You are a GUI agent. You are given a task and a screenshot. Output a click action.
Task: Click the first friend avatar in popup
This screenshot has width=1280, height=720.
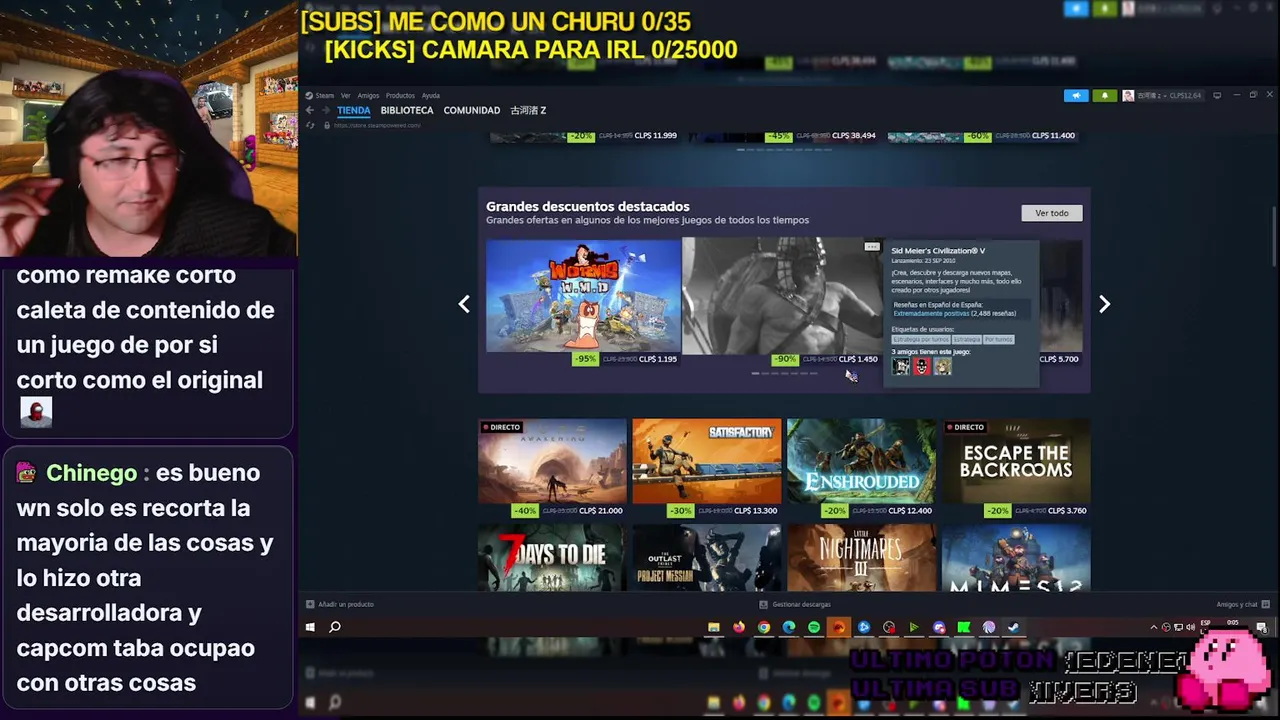point(901,366)
